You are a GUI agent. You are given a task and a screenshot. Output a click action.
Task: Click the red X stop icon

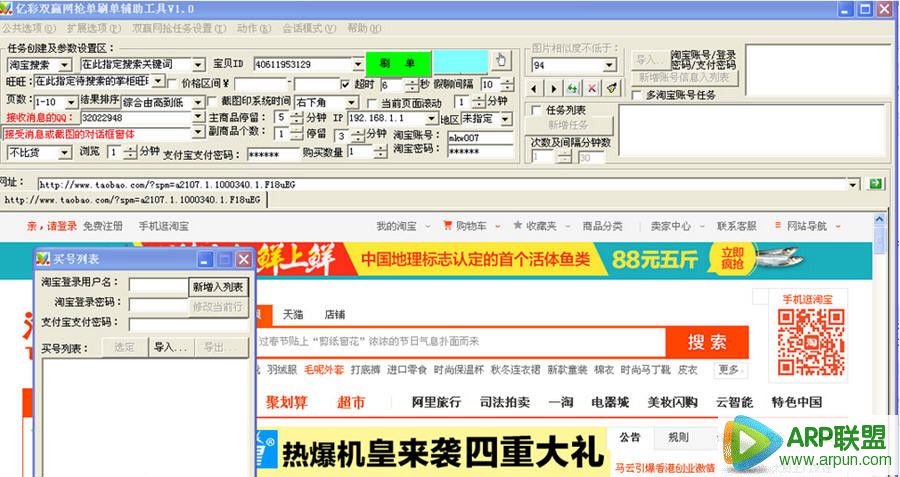point(592,88)
